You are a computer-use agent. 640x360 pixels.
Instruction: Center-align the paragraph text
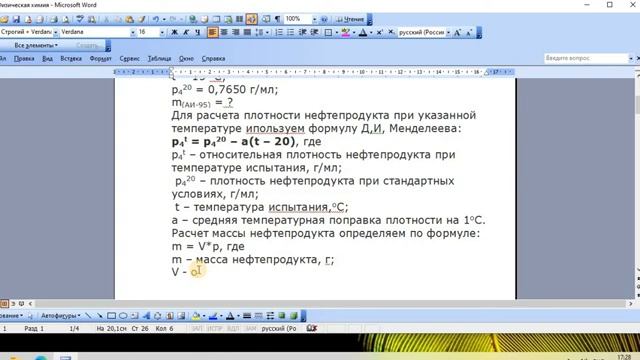coord(224,32)
